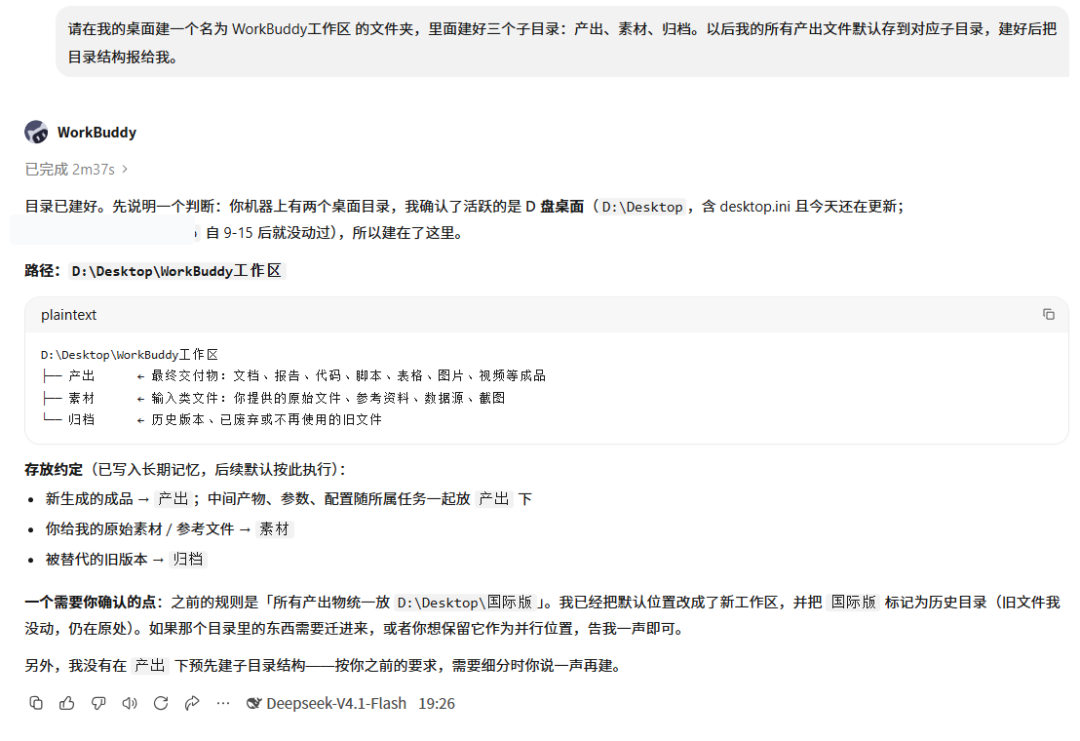Click the root line in the code block
This screenshot has height=741, width=1080.
(x=129, y=355)
